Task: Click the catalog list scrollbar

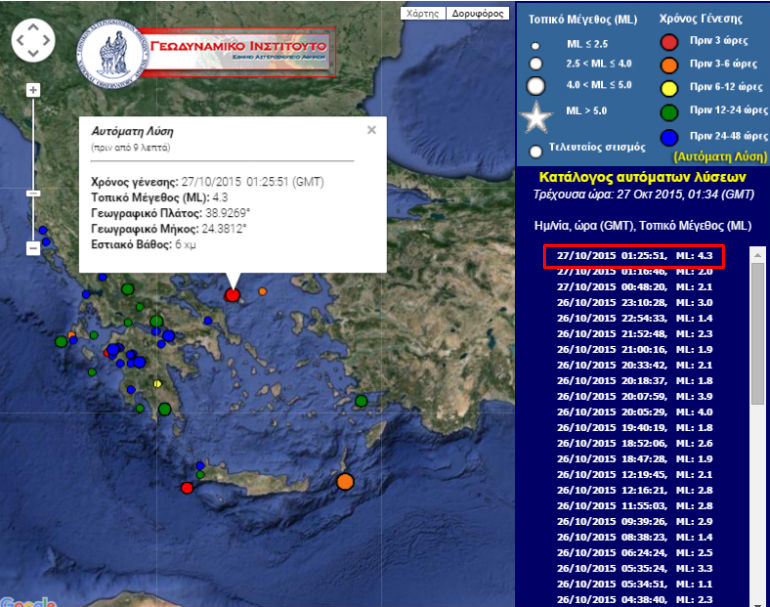Action: (757, 330)
